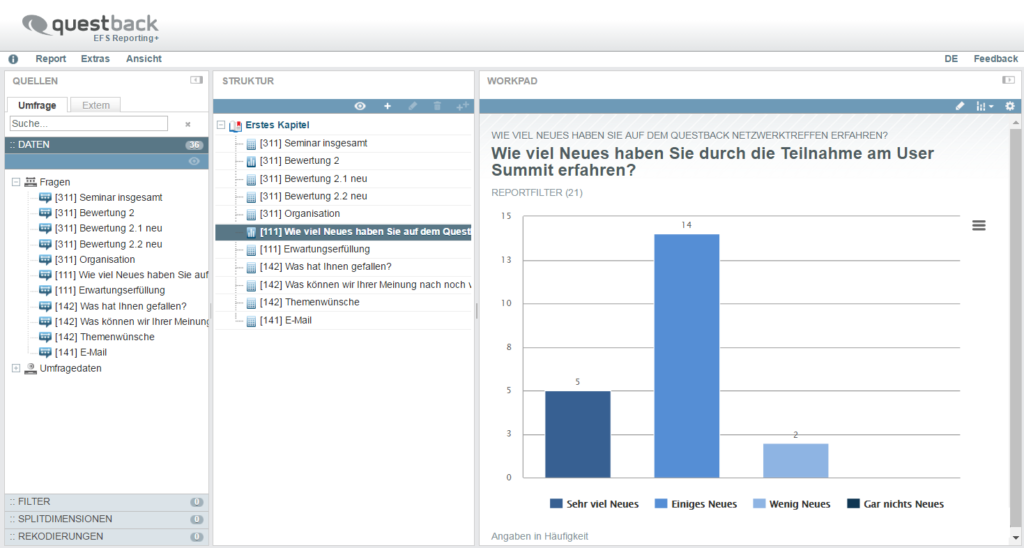Collapse the Workpad panel using its header icon
The width and height of the screenshot is (1024, 548).
tap(1008, 81)
